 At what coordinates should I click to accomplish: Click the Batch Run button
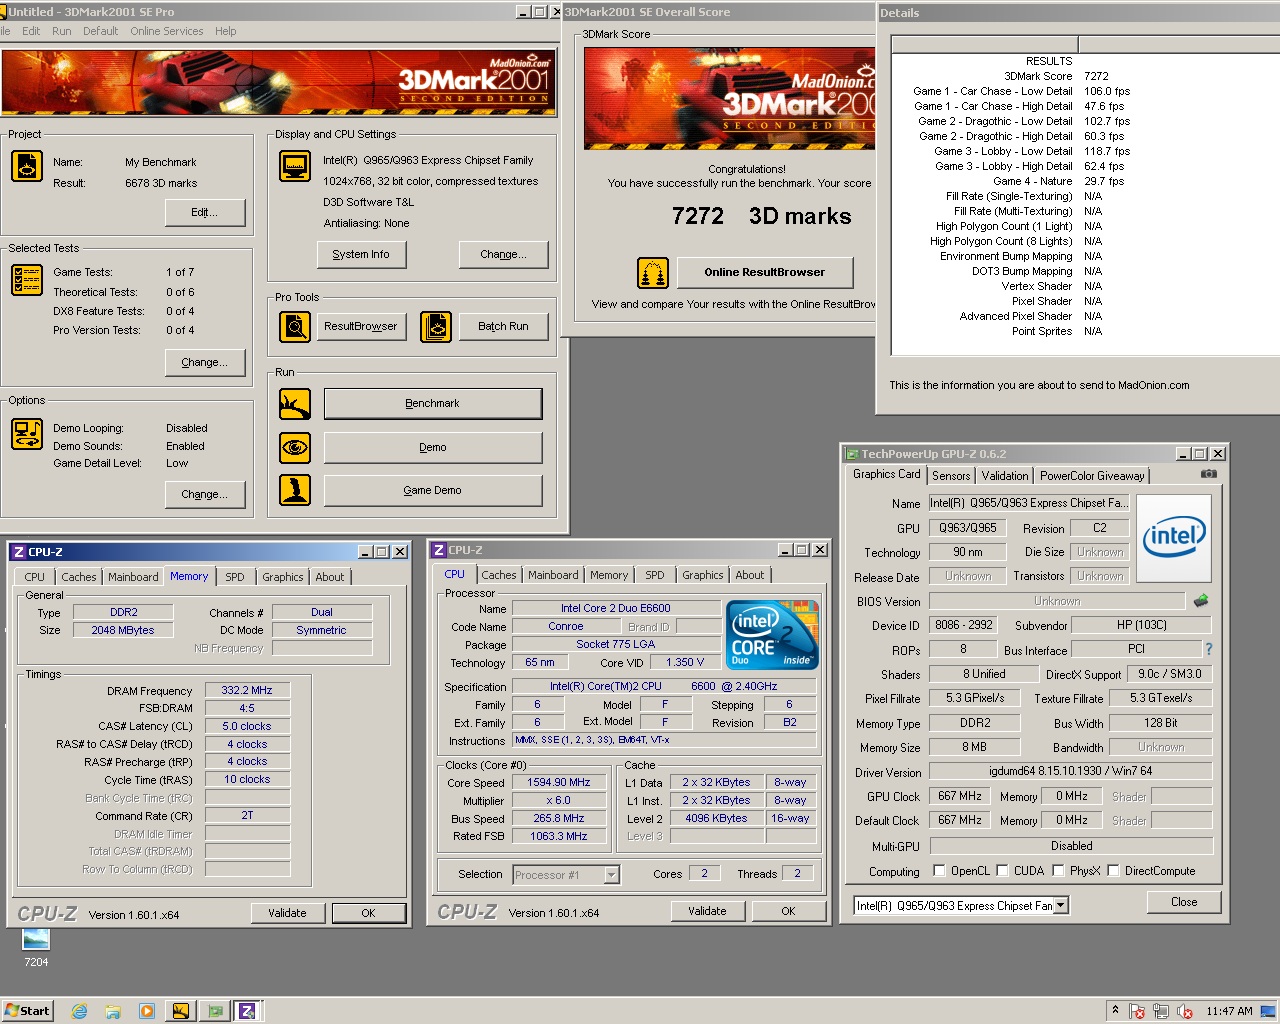503,326
